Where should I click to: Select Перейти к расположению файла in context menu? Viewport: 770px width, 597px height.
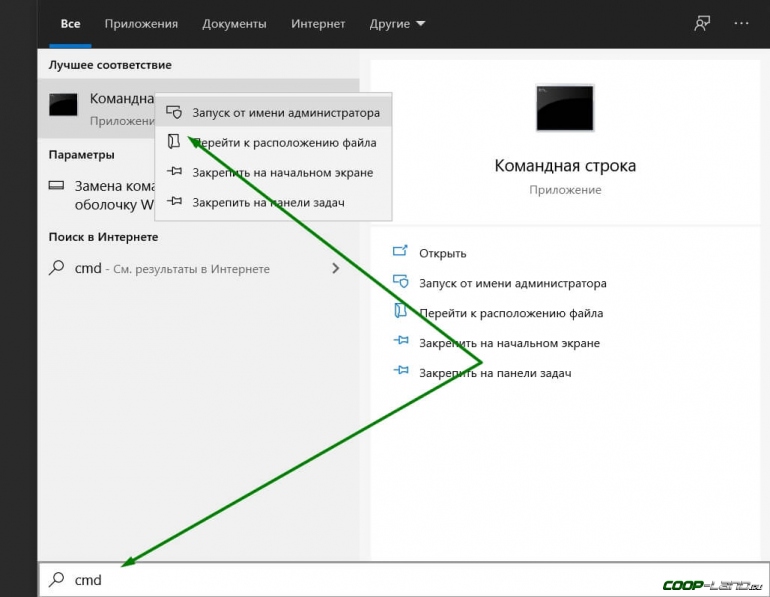coord(284,143)
